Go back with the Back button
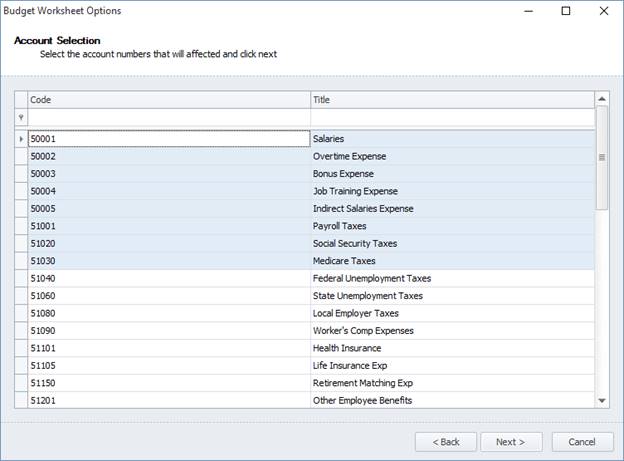The width and height of the screenshot is (624, 461). pyautogui.click(x=445, y=441)
